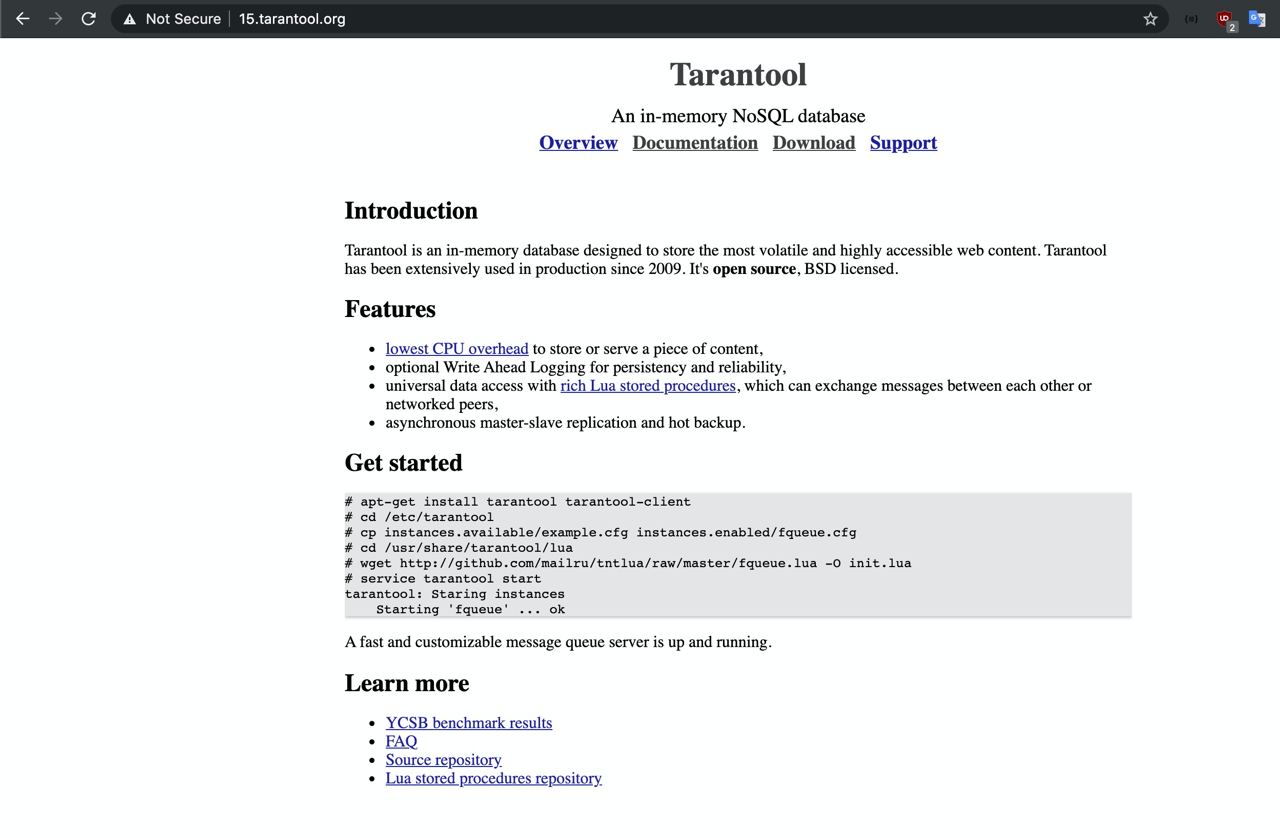Go back using the browser back arrow
This screenshot has width=1280, height=838.
[x=22, y=19]
